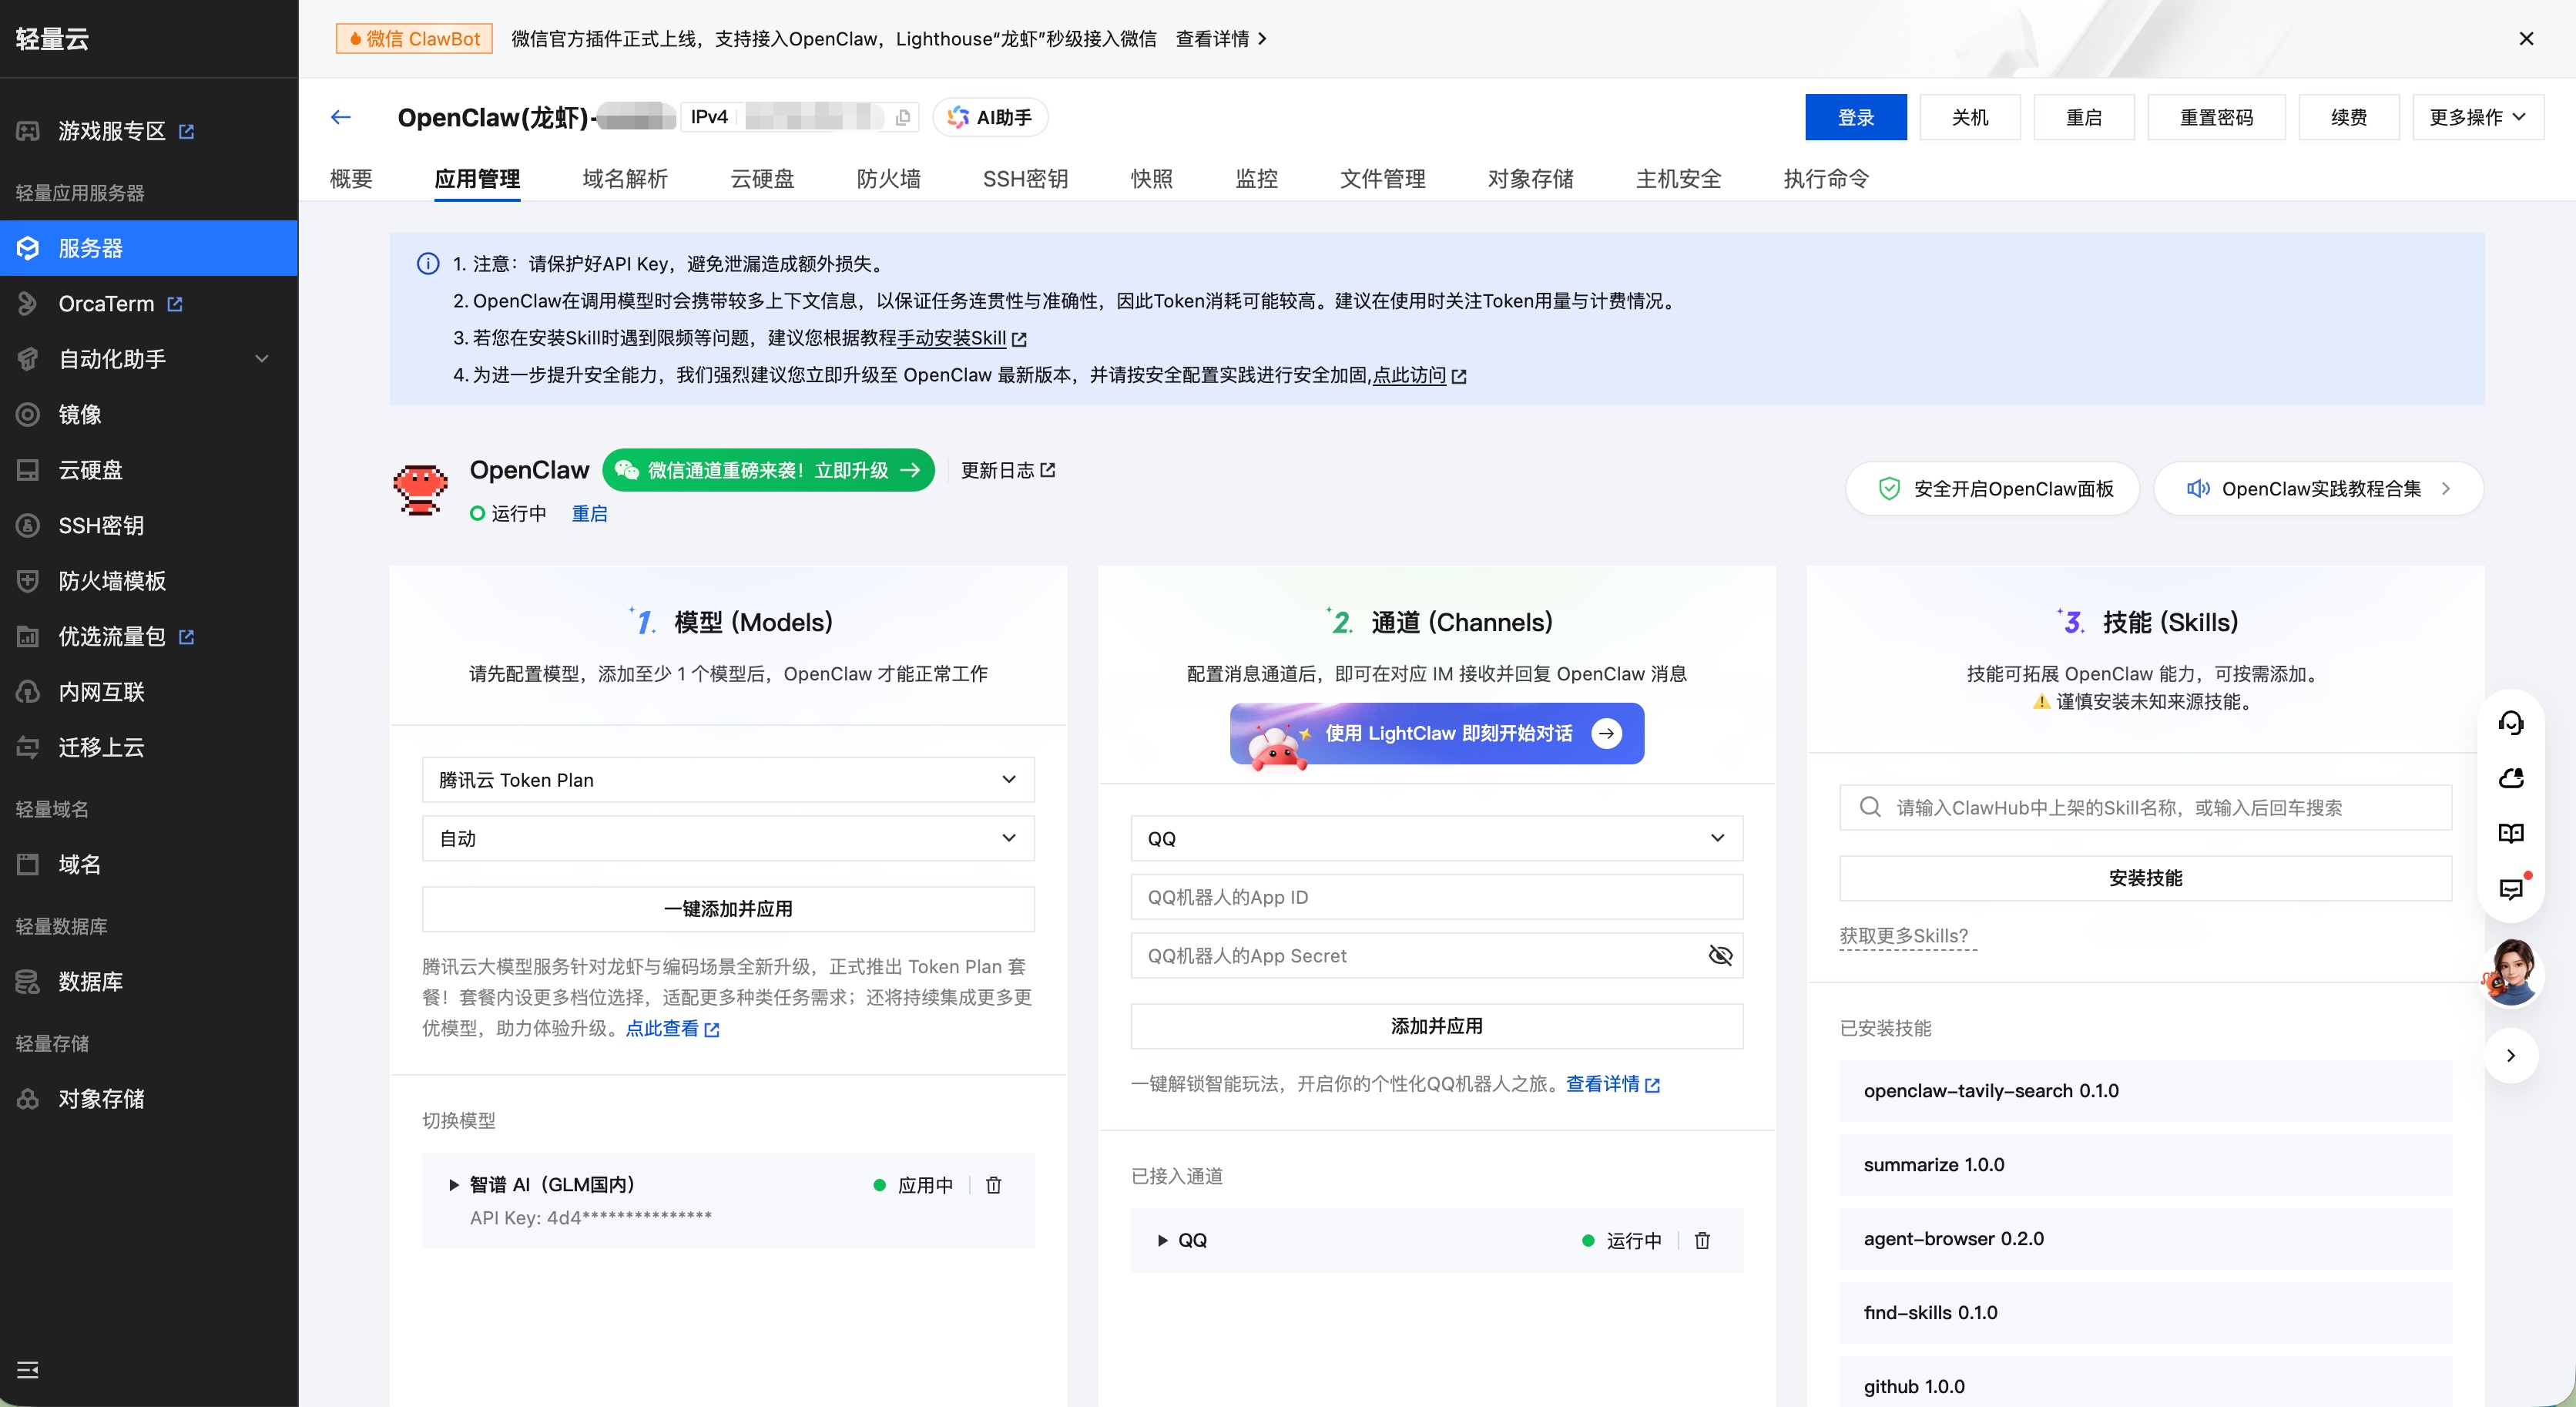Switch to 执行命令 tab
2576x1407 pixels.
(1826, 179)
